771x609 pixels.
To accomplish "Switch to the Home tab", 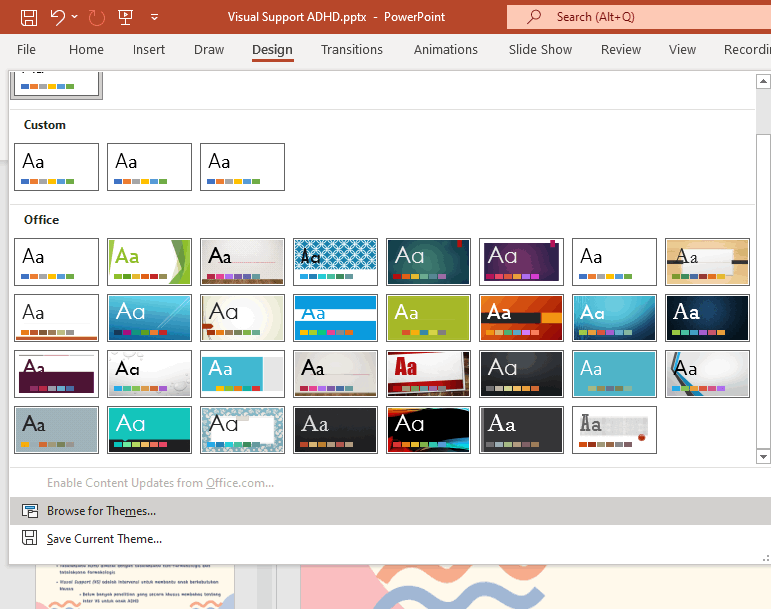I will (86, 50).
